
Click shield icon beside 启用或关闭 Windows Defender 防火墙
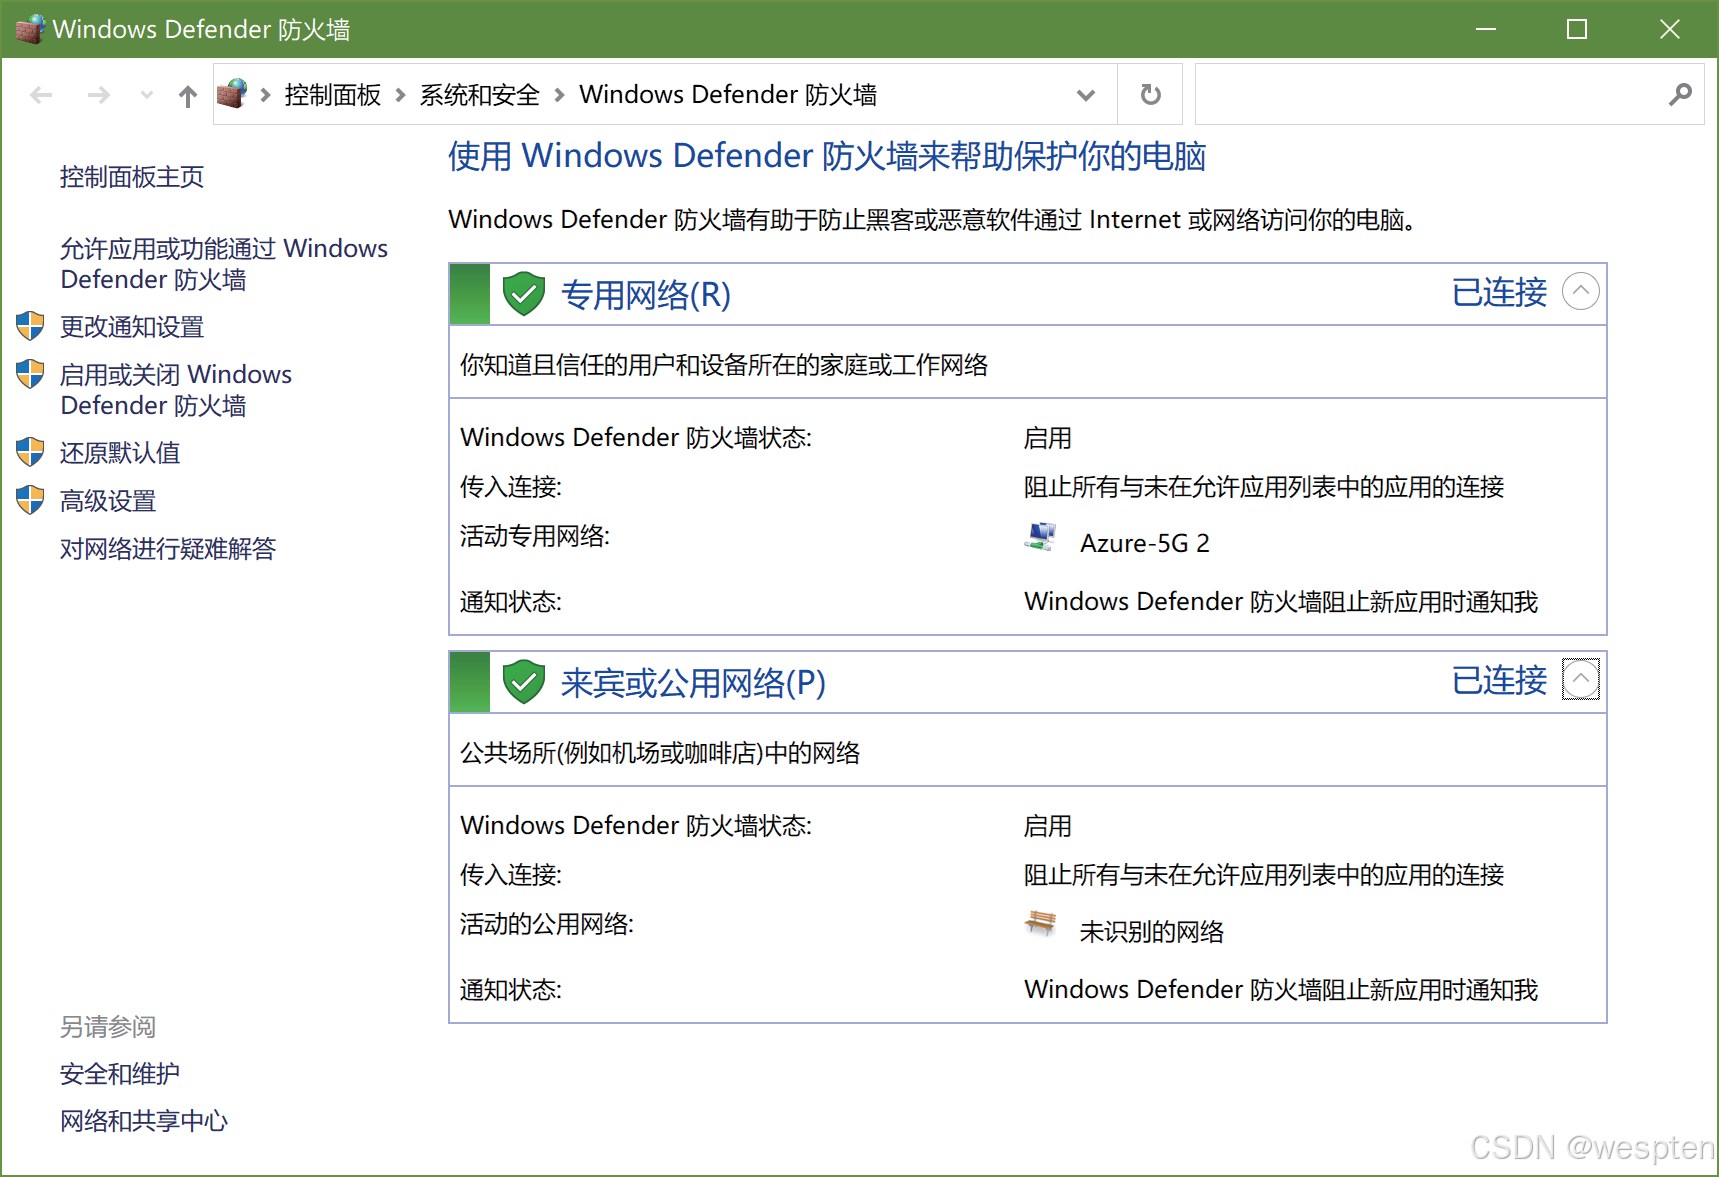[x=30, y=374]
